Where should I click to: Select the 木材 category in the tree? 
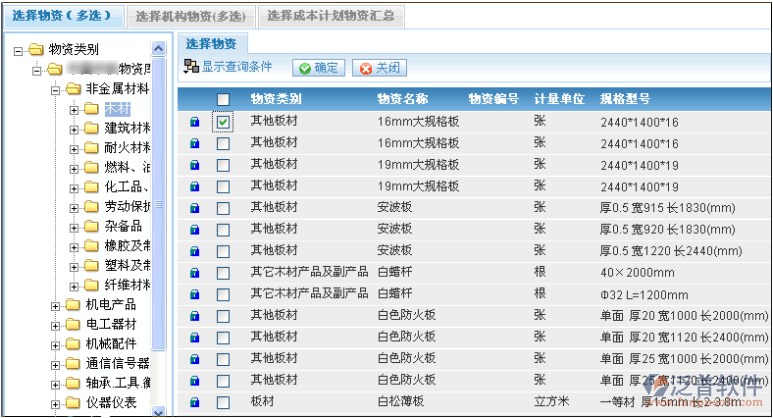pos(118,108)
